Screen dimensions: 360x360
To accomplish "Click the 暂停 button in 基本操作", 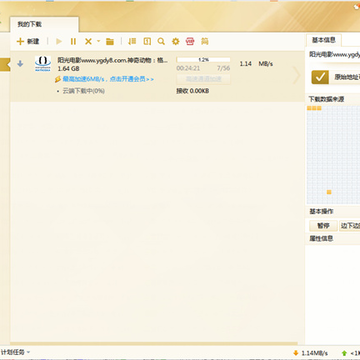I will pyautogui.click(x=323, y=226).
